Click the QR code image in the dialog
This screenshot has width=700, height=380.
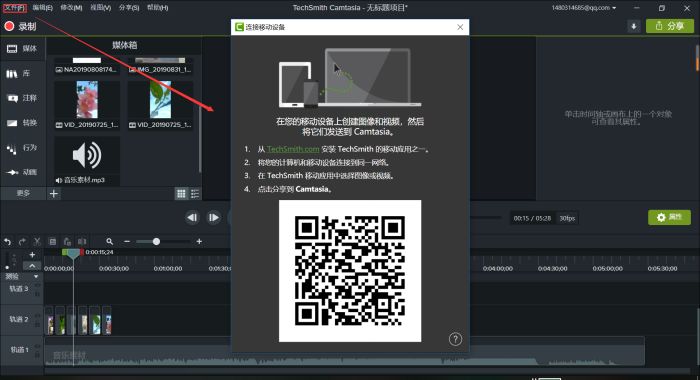point(350,271)
